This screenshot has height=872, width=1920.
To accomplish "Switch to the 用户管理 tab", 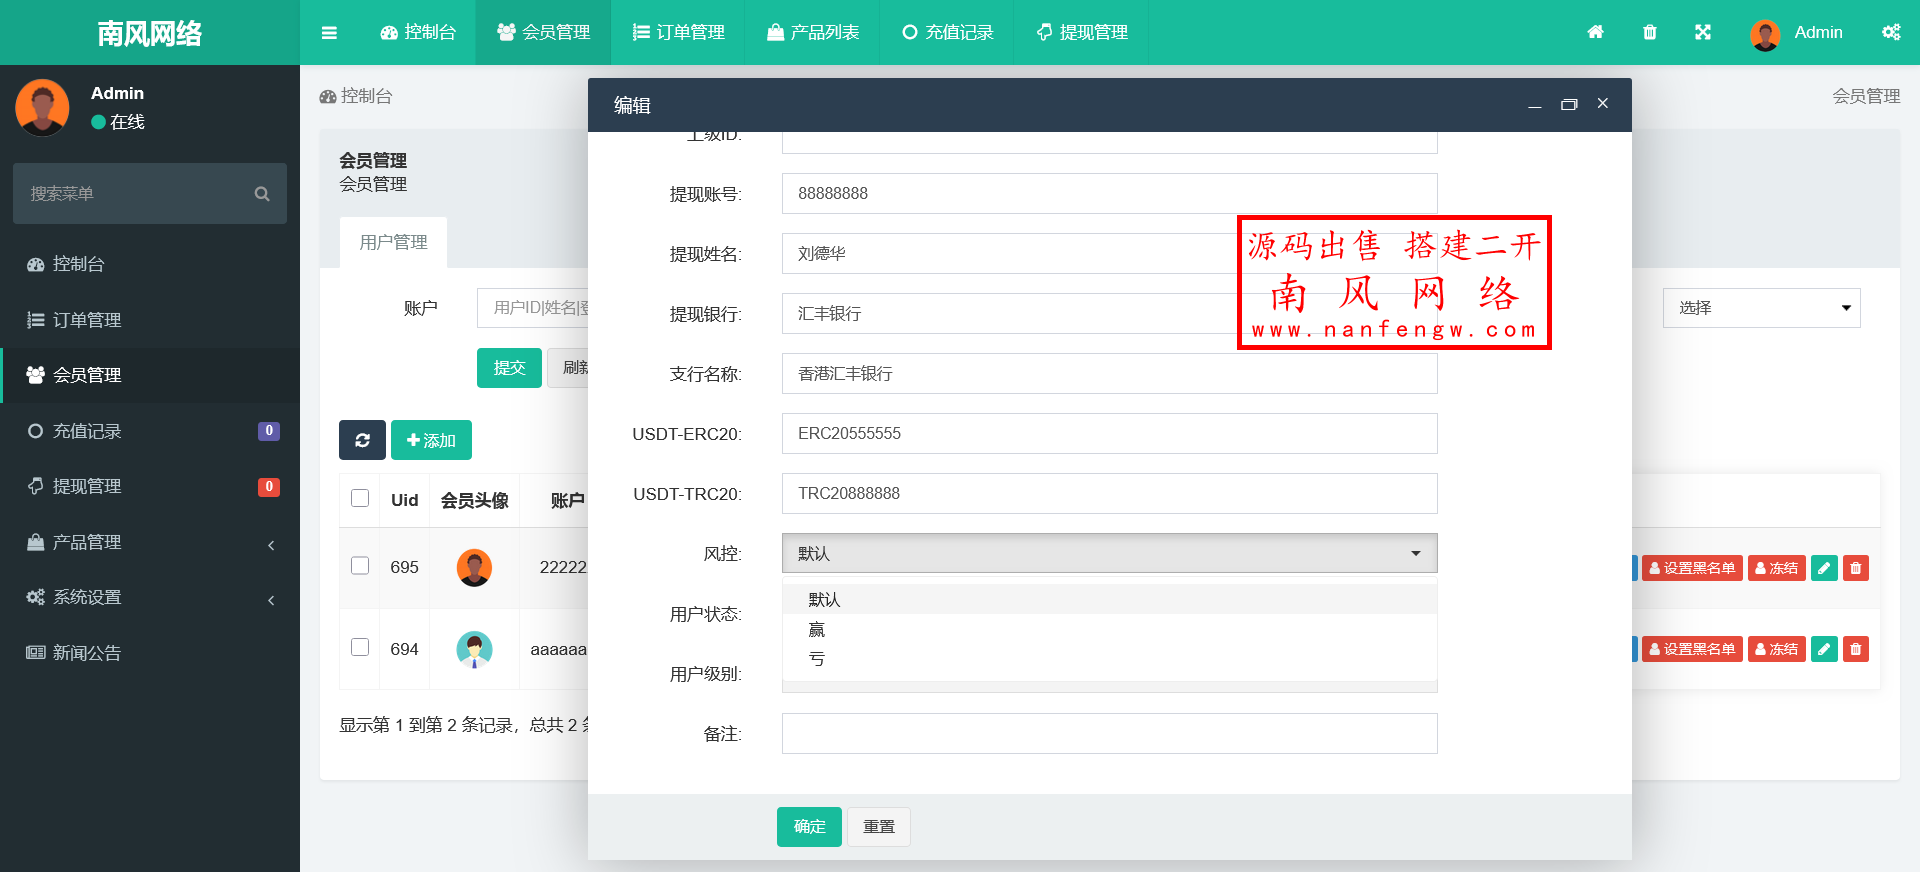I will [x=393, y=242].
